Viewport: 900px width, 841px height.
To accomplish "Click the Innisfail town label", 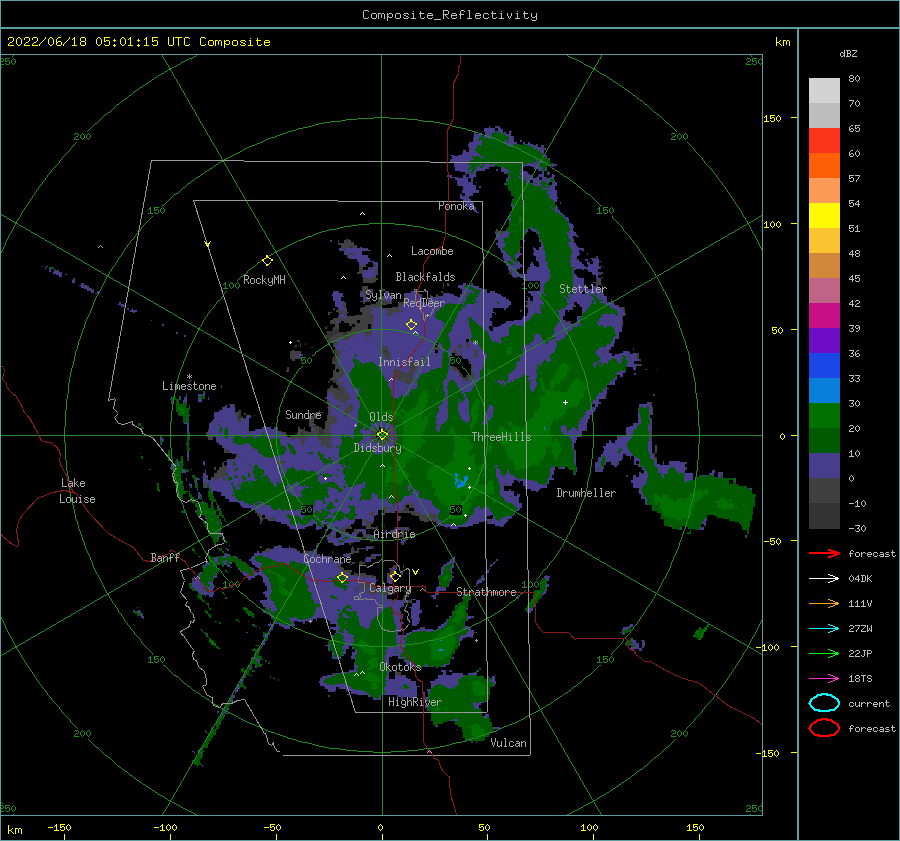I will click(404, 362).
